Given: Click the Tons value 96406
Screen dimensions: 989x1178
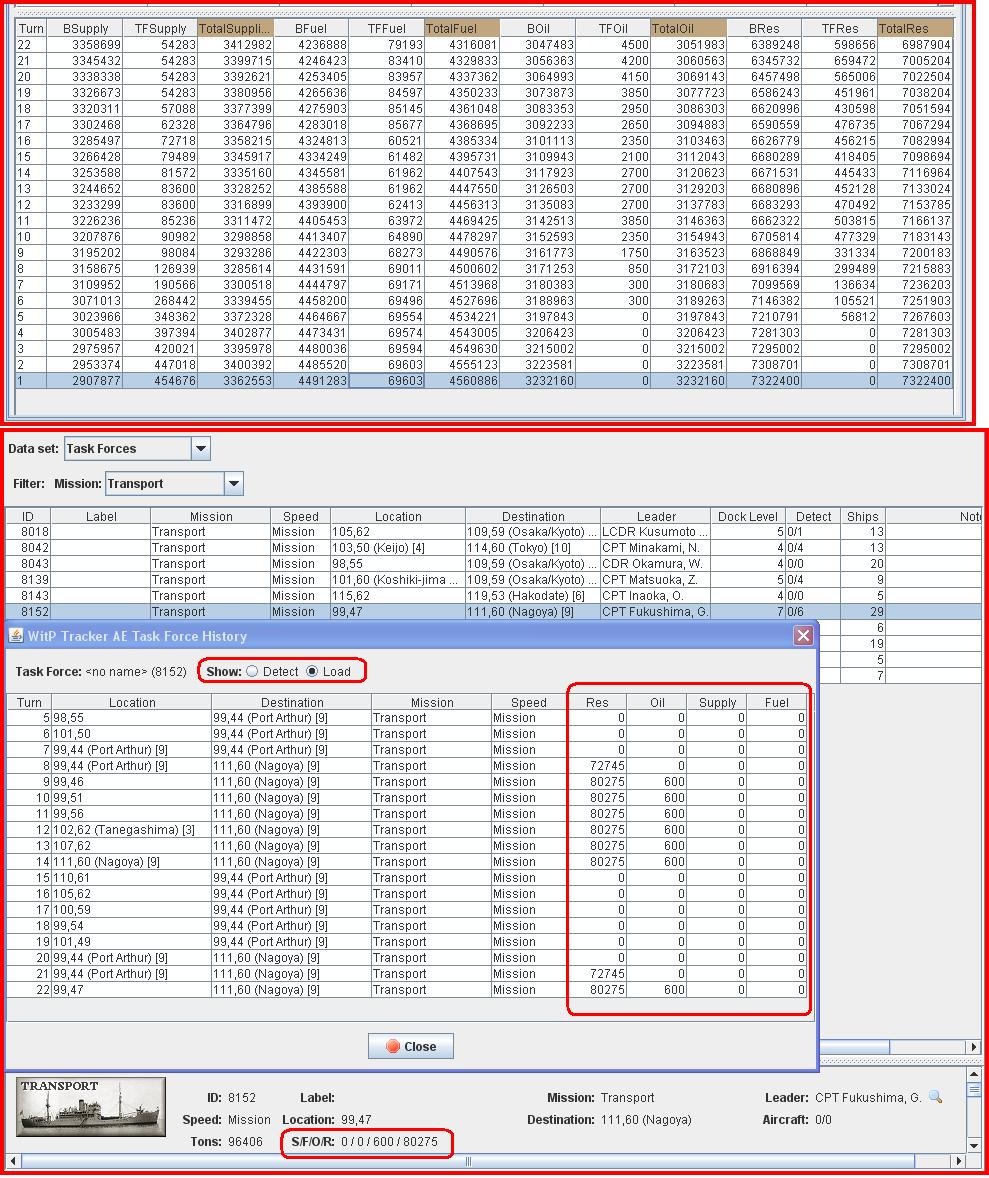Looking at the screenshot, I should pos(246,1142).
